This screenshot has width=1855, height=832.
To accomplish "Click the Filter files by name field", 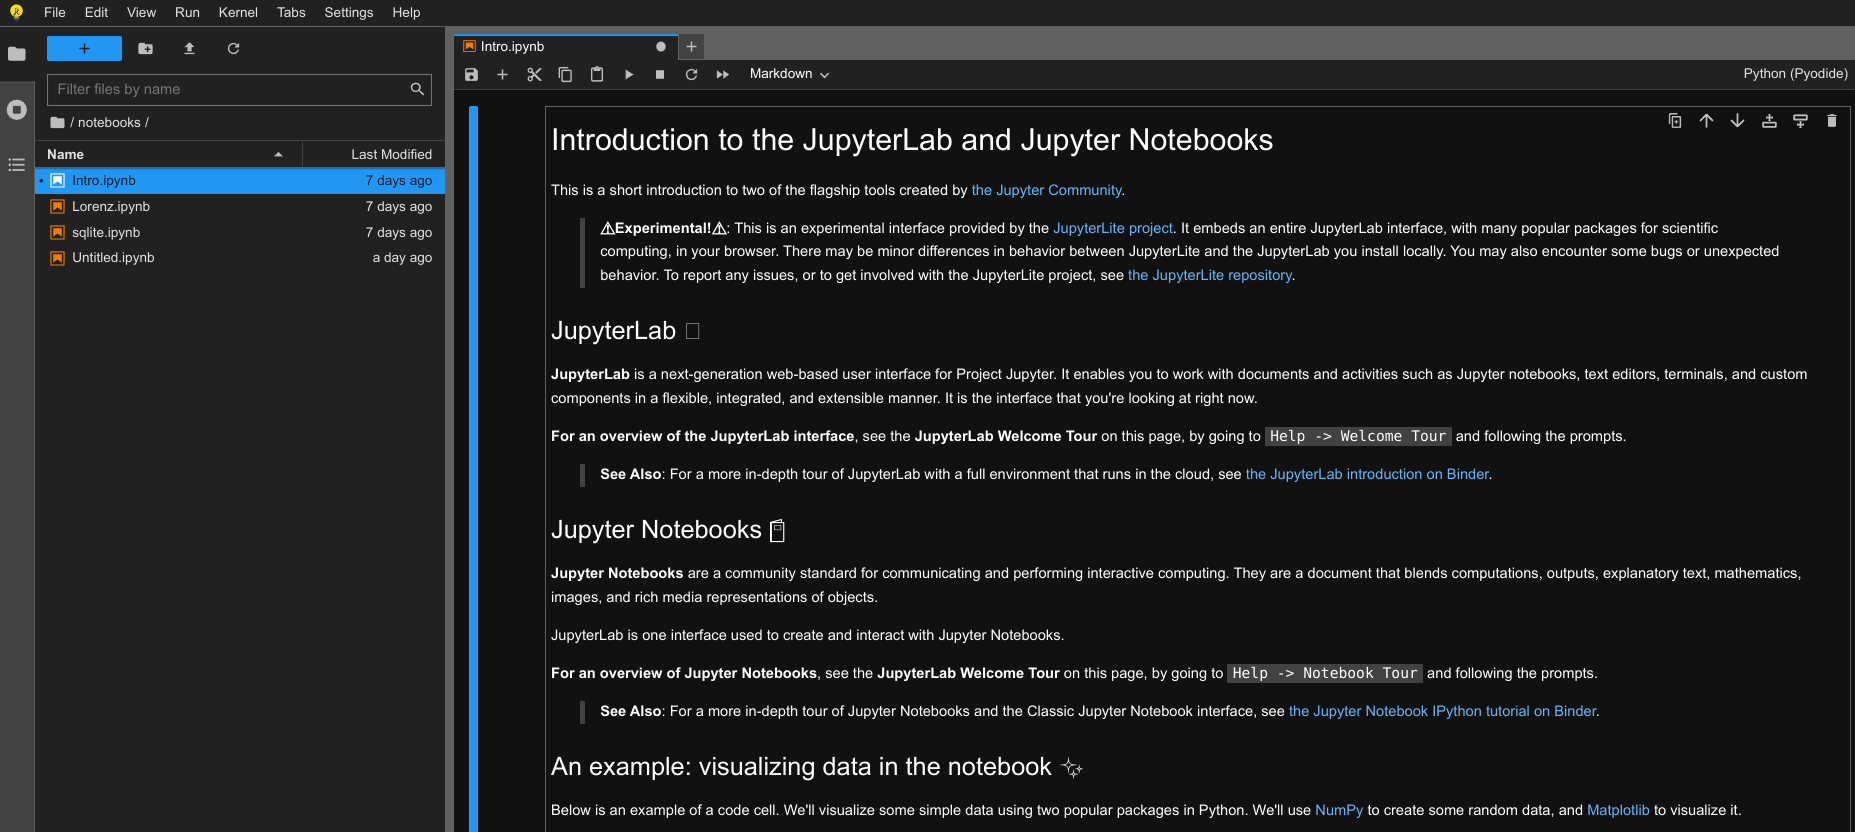I will coord(230,89).
